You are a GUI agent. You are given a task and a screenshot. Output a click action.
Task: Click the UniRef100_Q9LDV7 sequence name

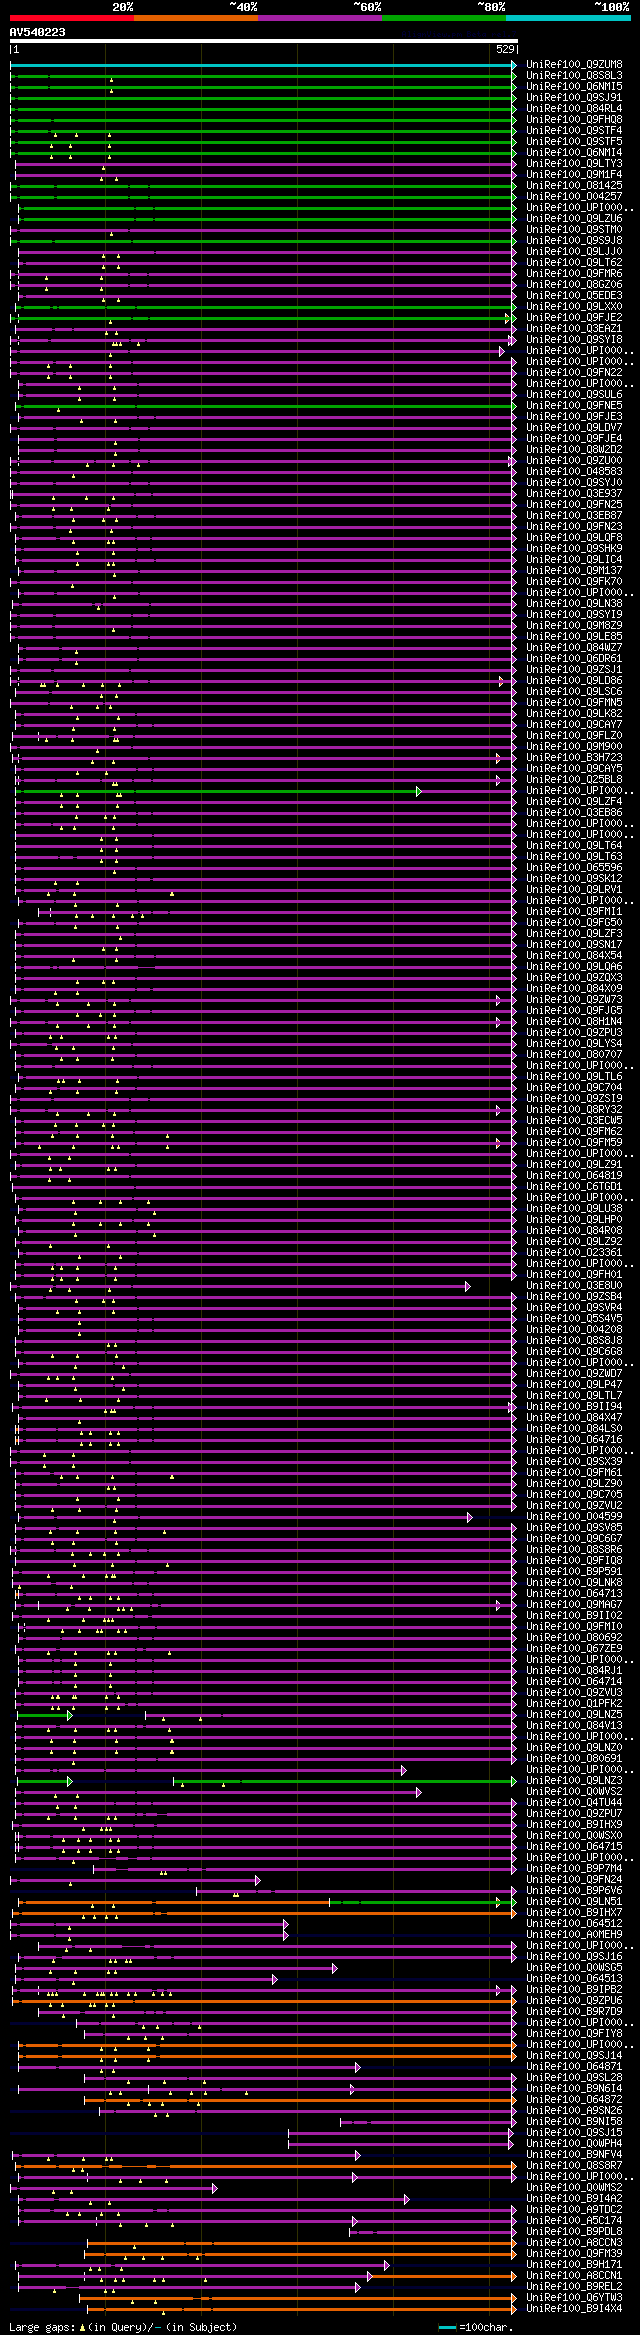tap(574, 428)
